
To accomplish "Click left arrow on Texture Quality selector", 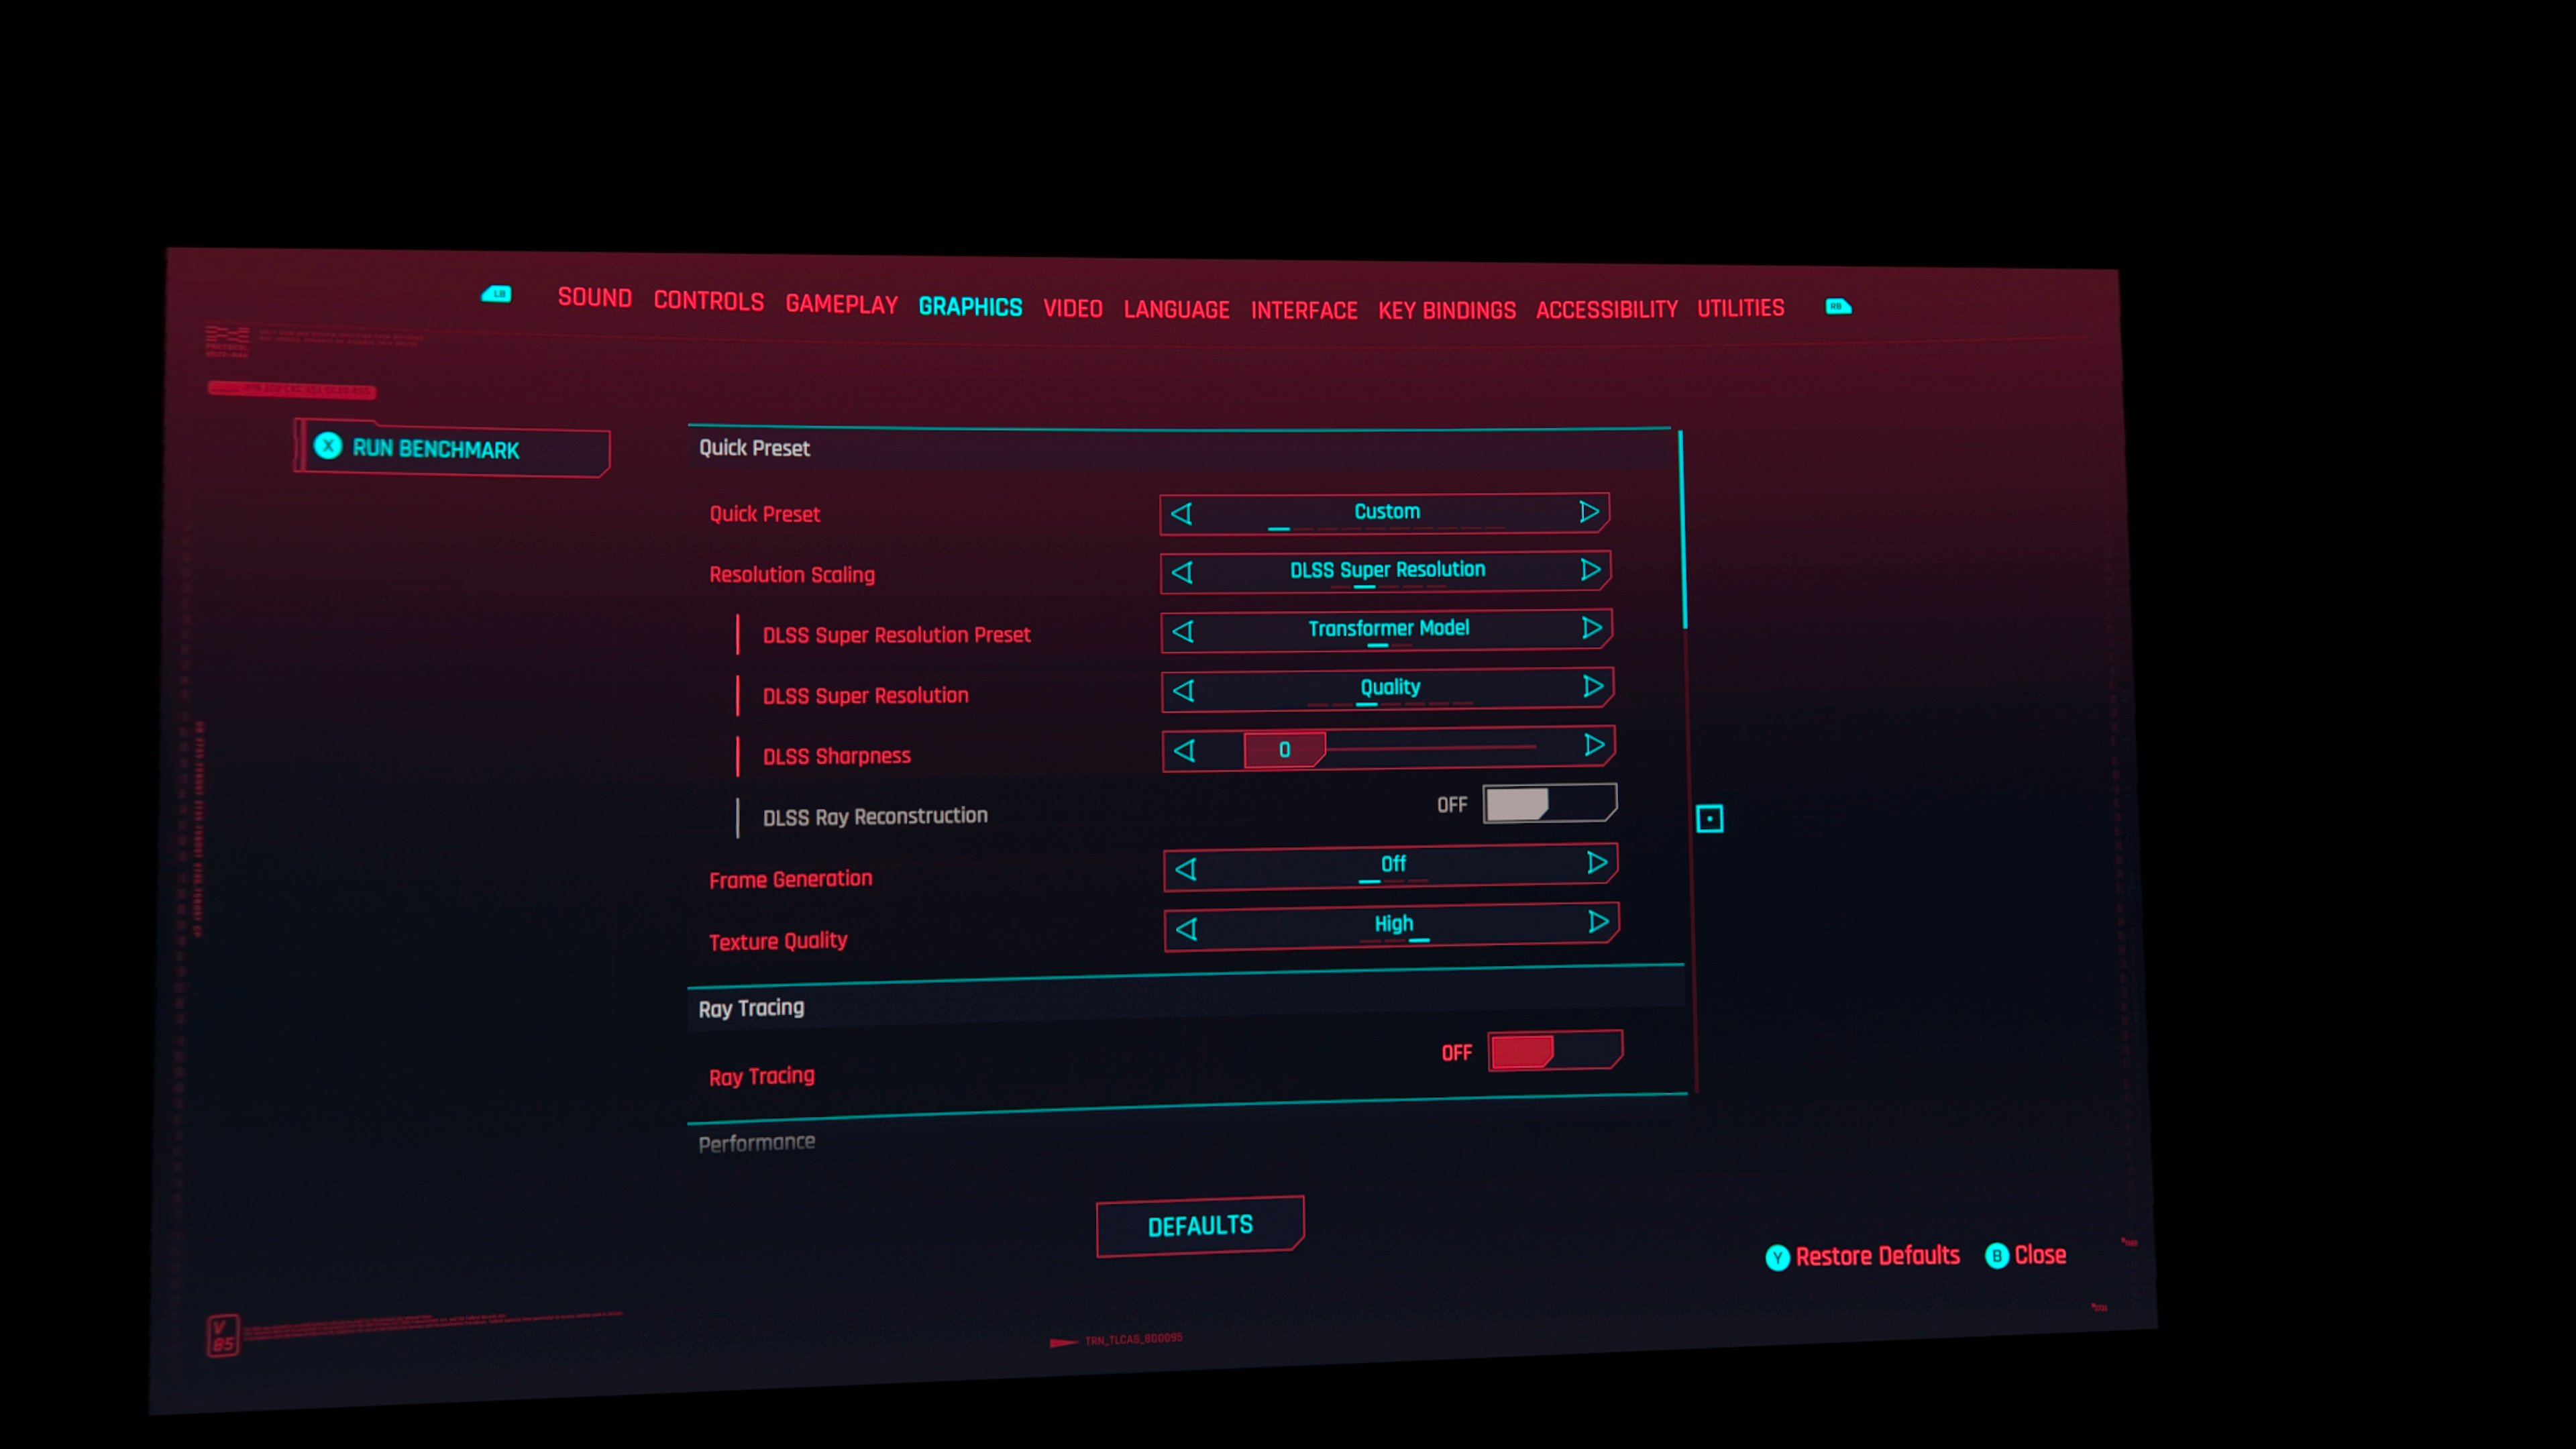I will pos(1187,929).
